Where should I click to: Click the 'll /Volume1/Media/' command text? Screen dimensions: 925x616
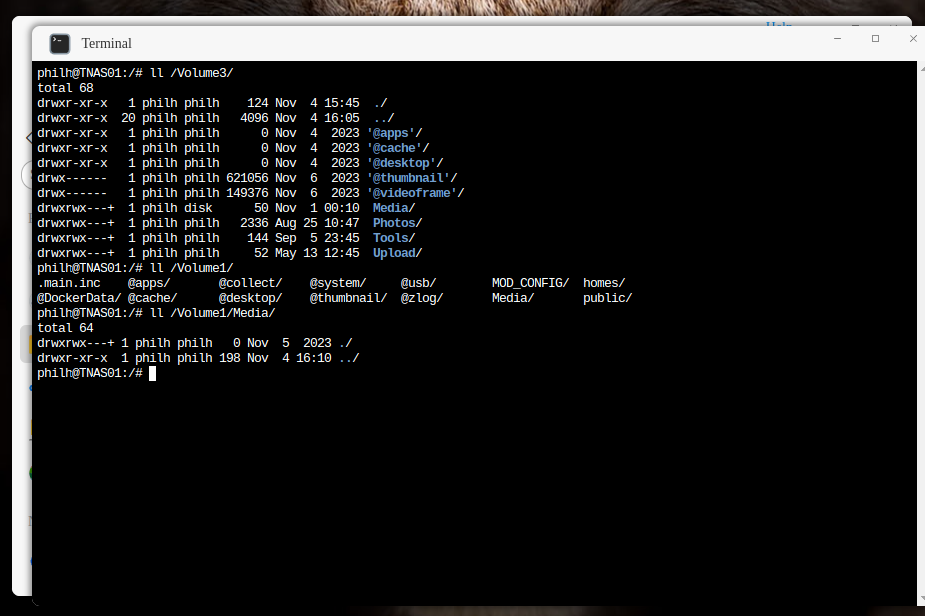pos(212,313)
